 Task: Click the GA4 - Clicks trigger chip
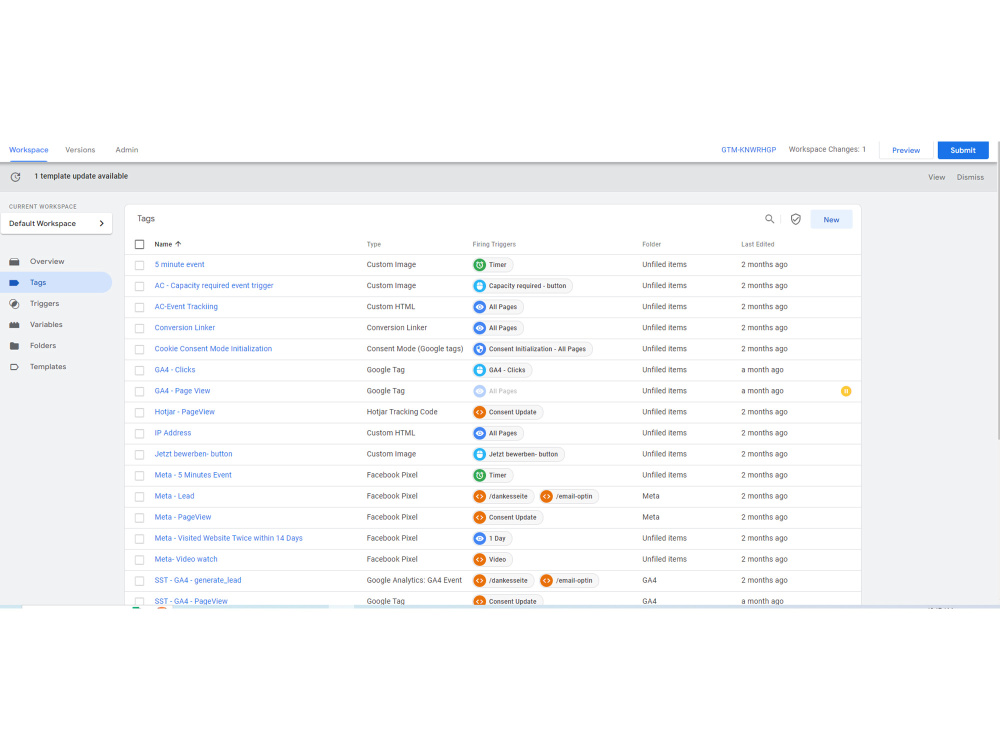coord(502,370)
